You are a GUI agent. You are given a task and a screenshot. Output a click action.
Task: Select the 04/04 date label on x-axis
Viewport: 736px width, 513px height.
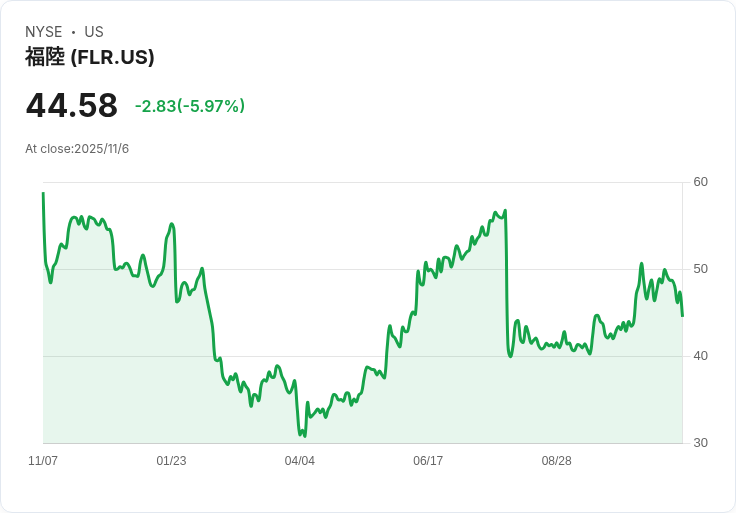[x=300, y=461]
